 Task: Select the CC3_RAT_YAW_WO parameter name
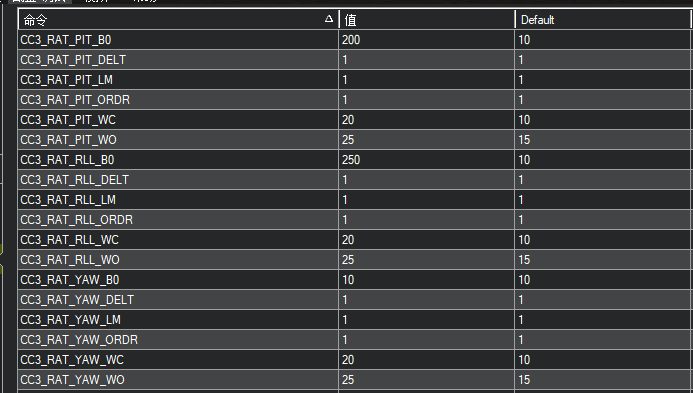tap(72, 380)
